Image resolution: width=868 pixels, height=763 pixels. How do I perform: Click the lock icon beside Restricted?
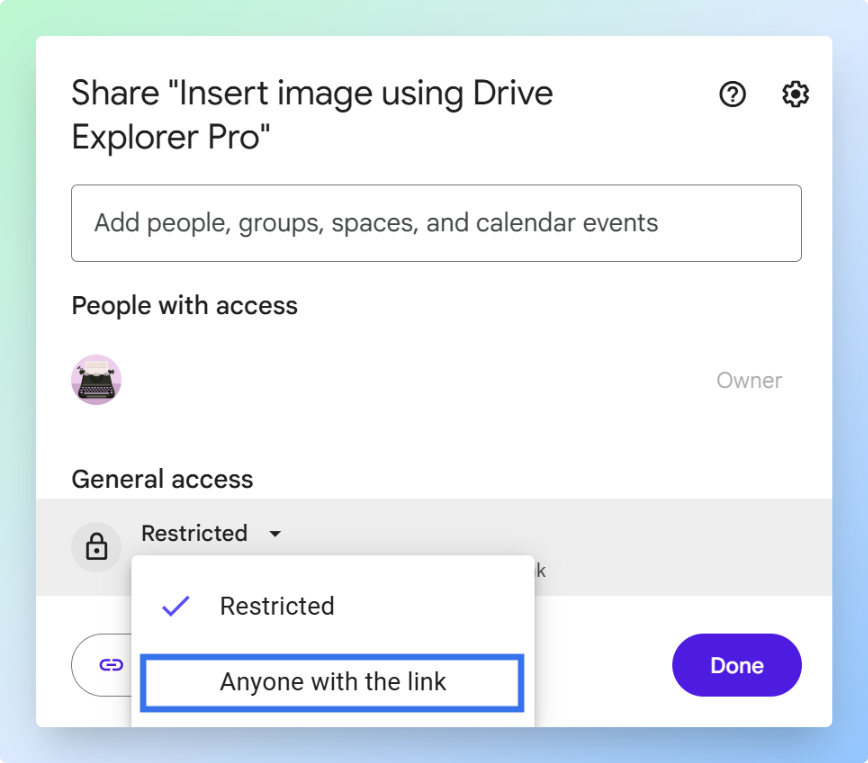[96, 547]
